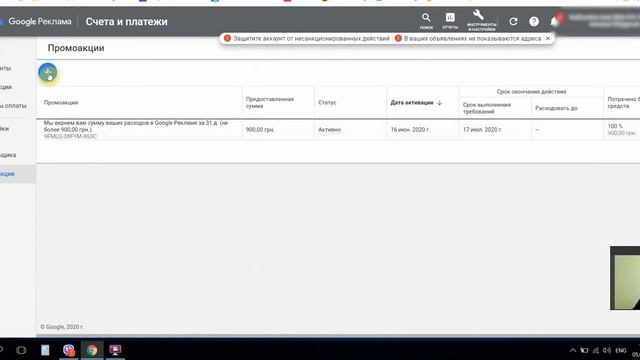Open Task View button in taskbar
This screenshot has height=360, width=640.
click(x=21, y=350)
